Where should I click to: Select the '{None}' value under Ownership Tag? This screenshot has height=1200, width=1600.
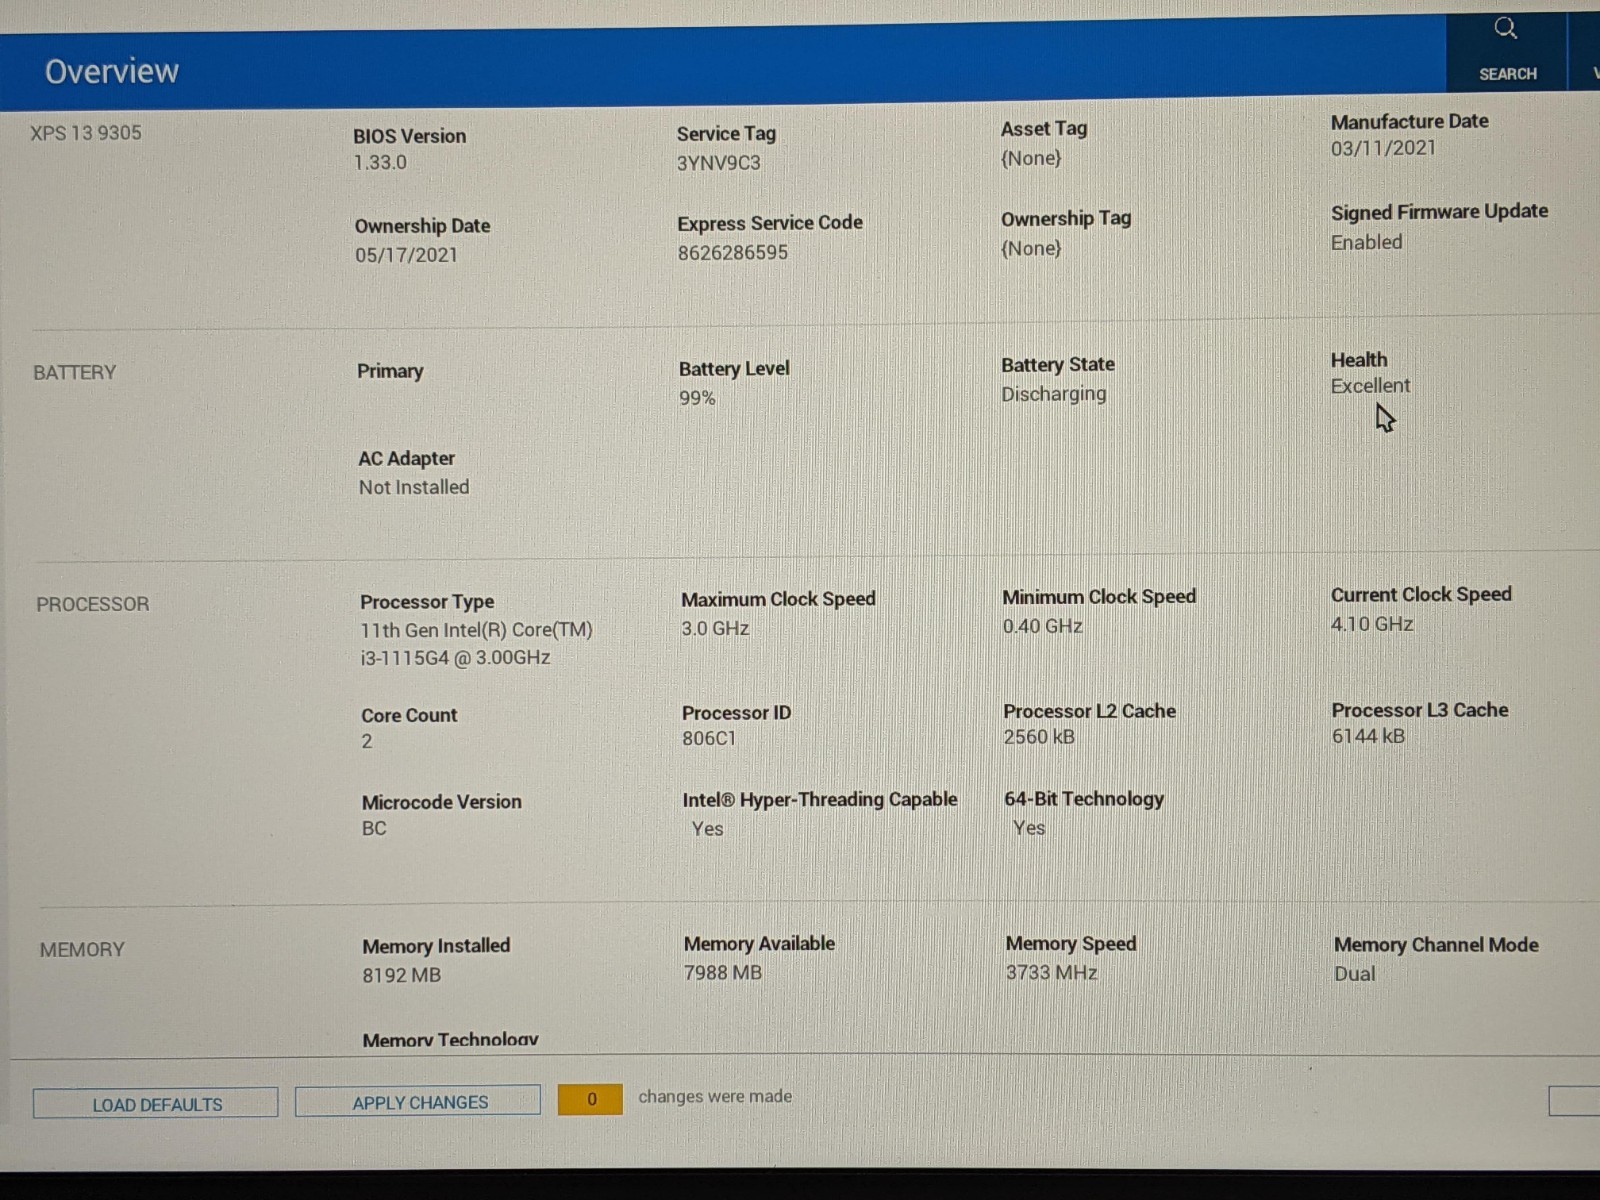pos(1031,248)
